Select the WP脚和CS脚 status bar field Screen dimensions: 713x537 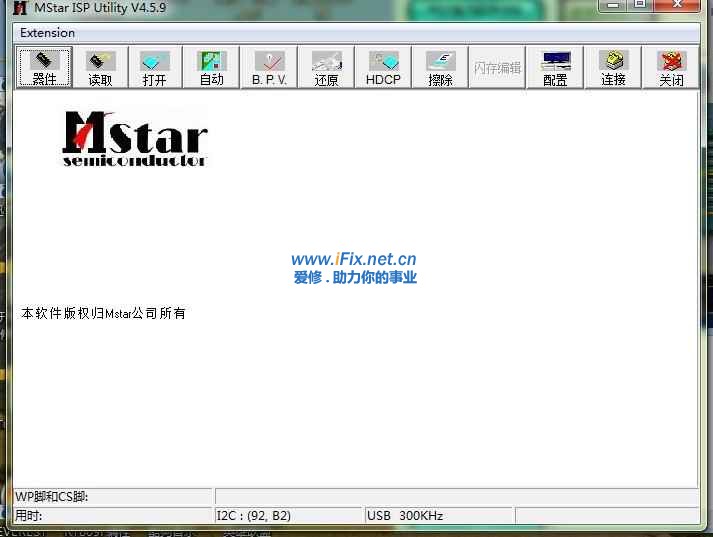(x=113, y=497)
